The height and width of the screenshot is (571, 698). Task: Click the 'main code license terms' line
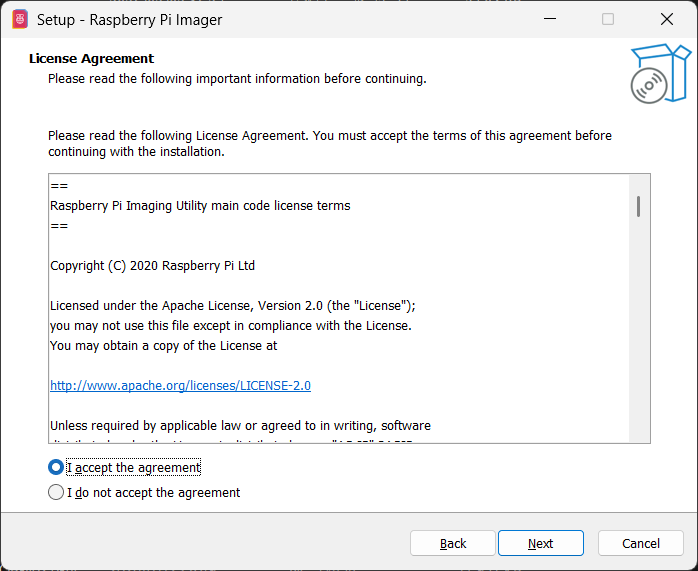tap(200, 206)
